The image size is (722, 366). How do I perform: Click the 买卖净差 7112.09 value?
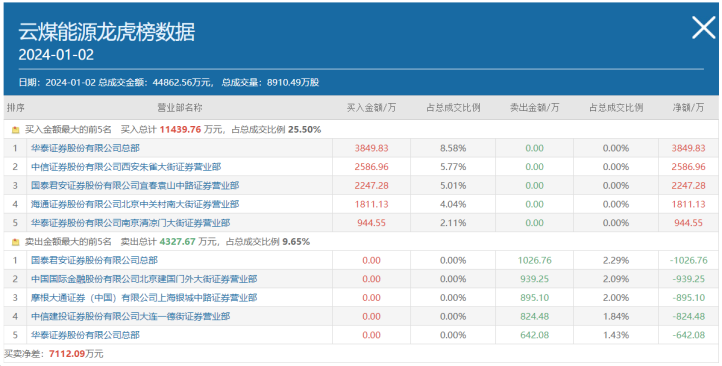pyautogui.click(x=67, y=354)
